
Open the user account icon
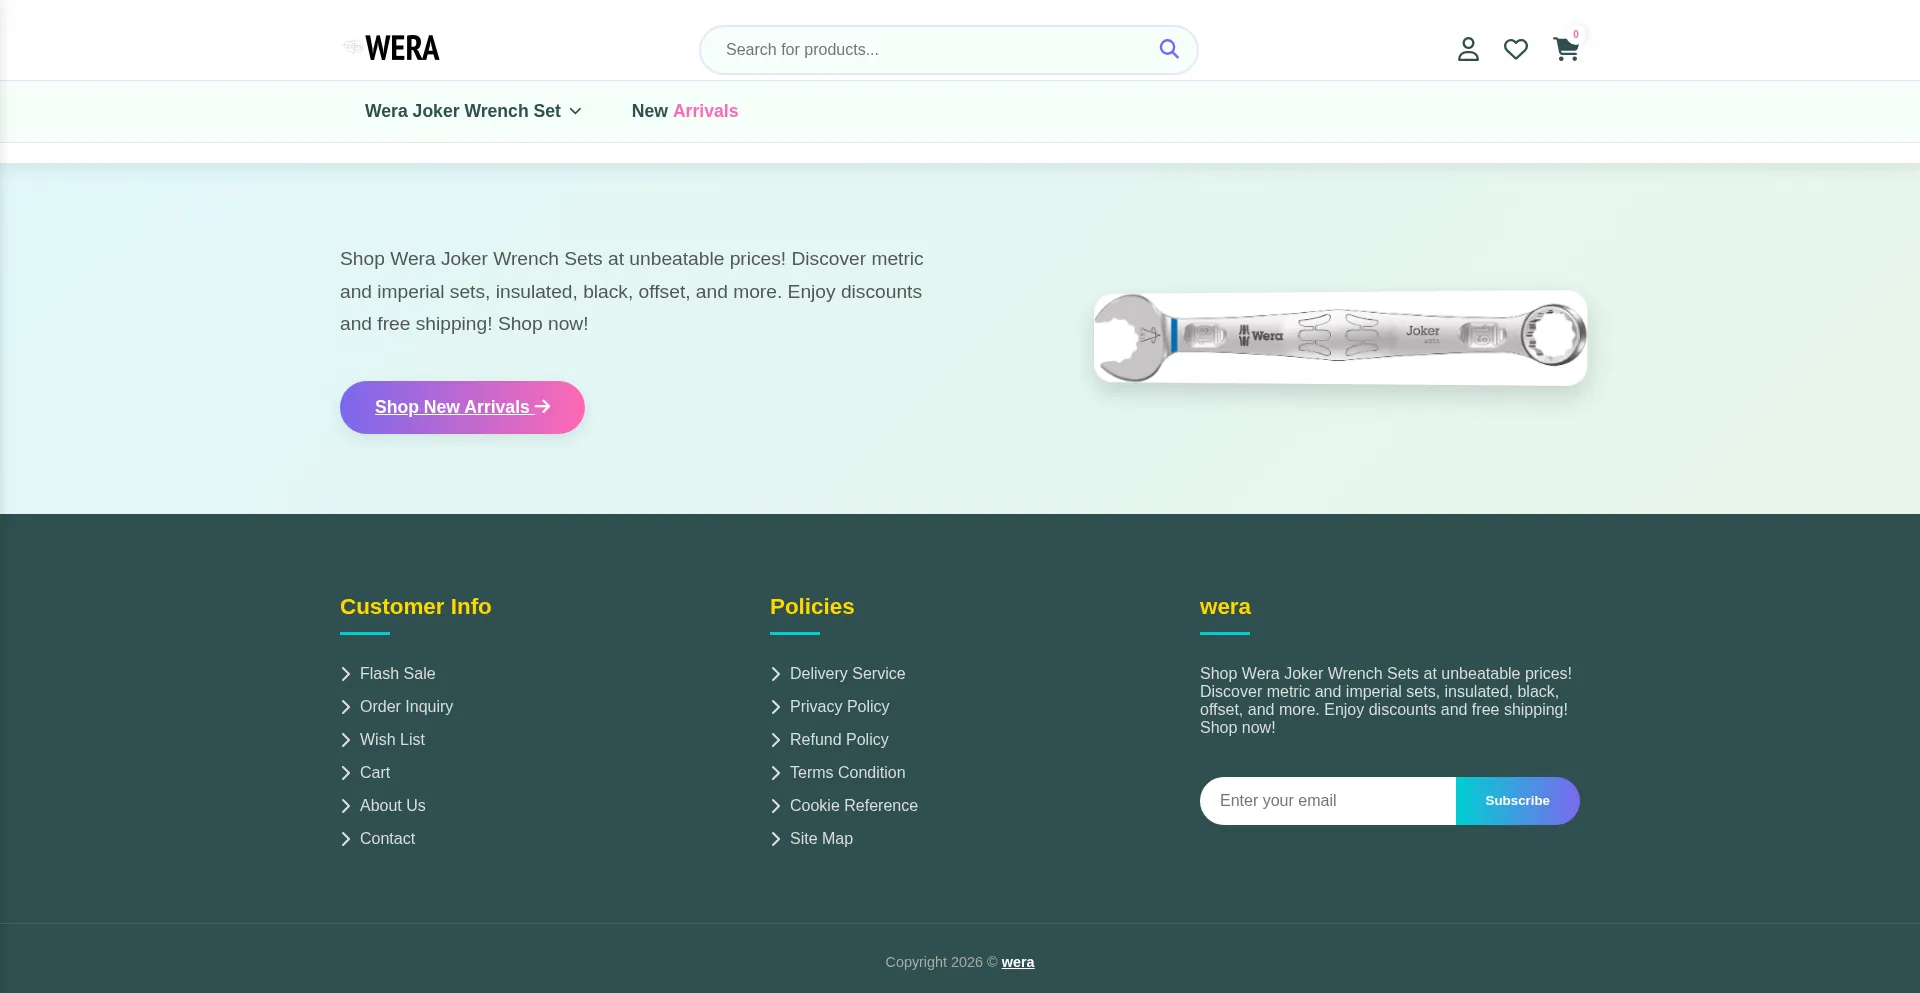tap(1468, 49)
